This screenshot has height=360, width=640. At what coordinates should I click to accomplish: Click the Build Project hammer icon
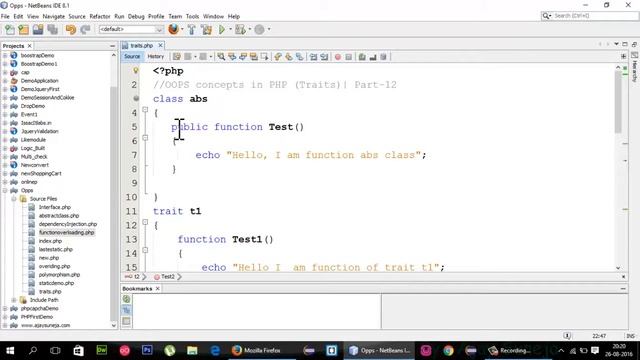tap(191, 29)
